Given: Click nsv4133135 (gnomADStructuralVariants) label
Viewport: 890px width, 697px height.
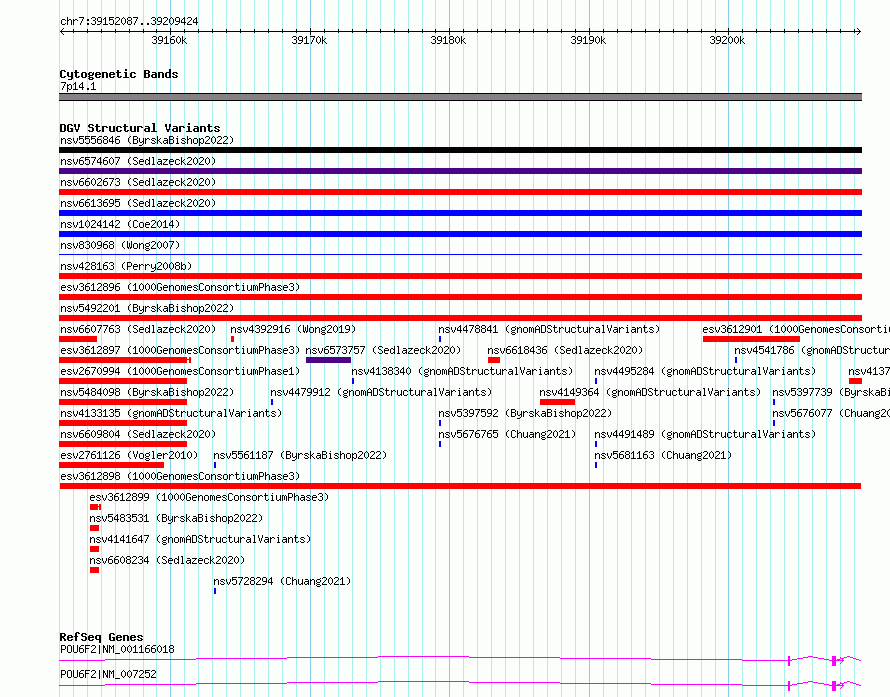Looking at the screenshot, I should coord(171,413).
